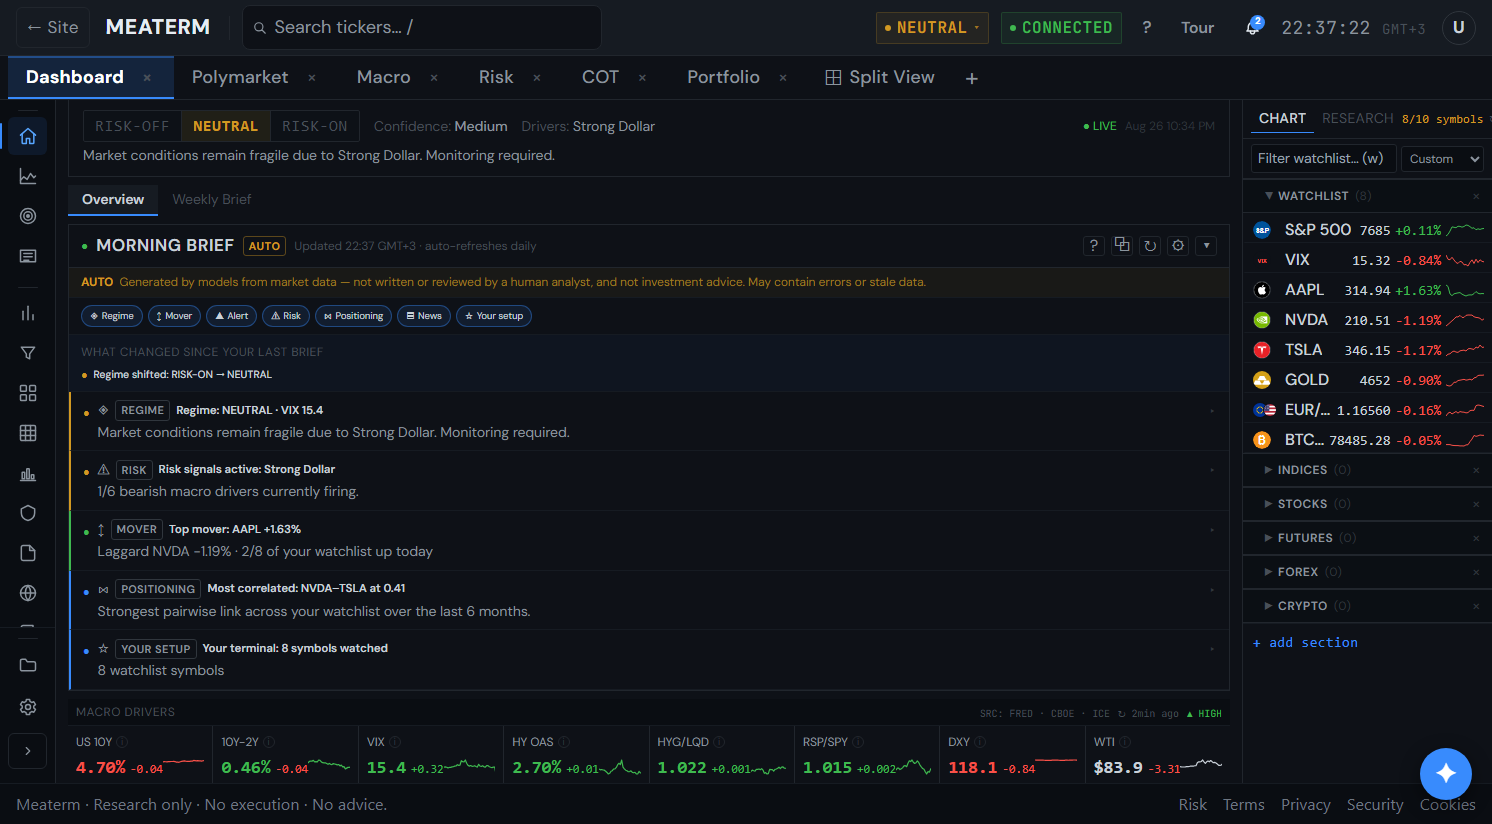Open the Privacy footer link
The height and width of the screenshot is (824, 1492).
click(1306, 805)
